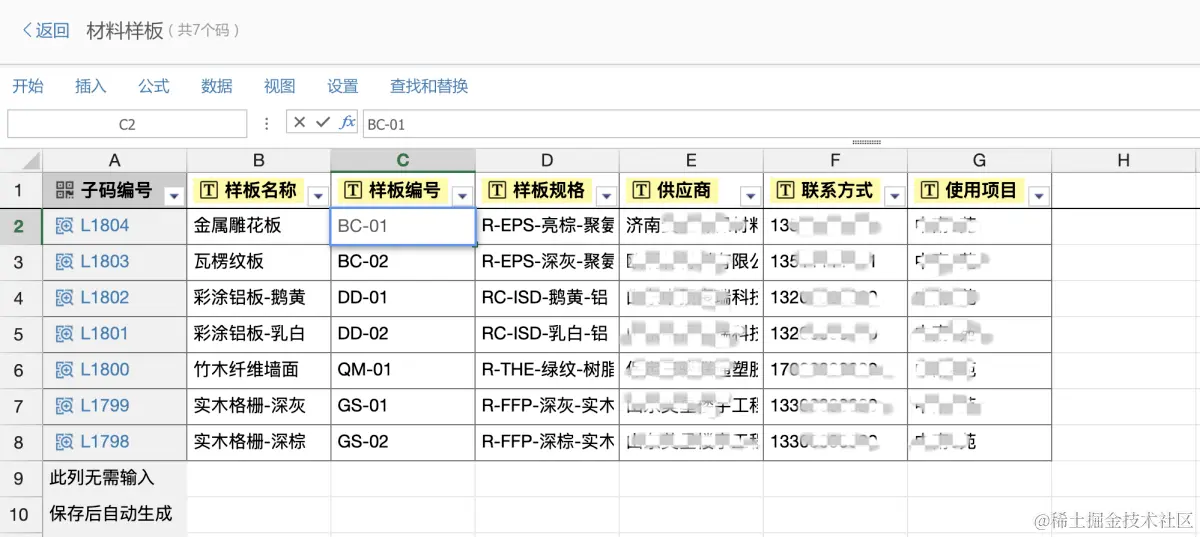Click the code icon next to L1799
The width and height of the screenshot is (1200, 537).
(x=65, y=406)
